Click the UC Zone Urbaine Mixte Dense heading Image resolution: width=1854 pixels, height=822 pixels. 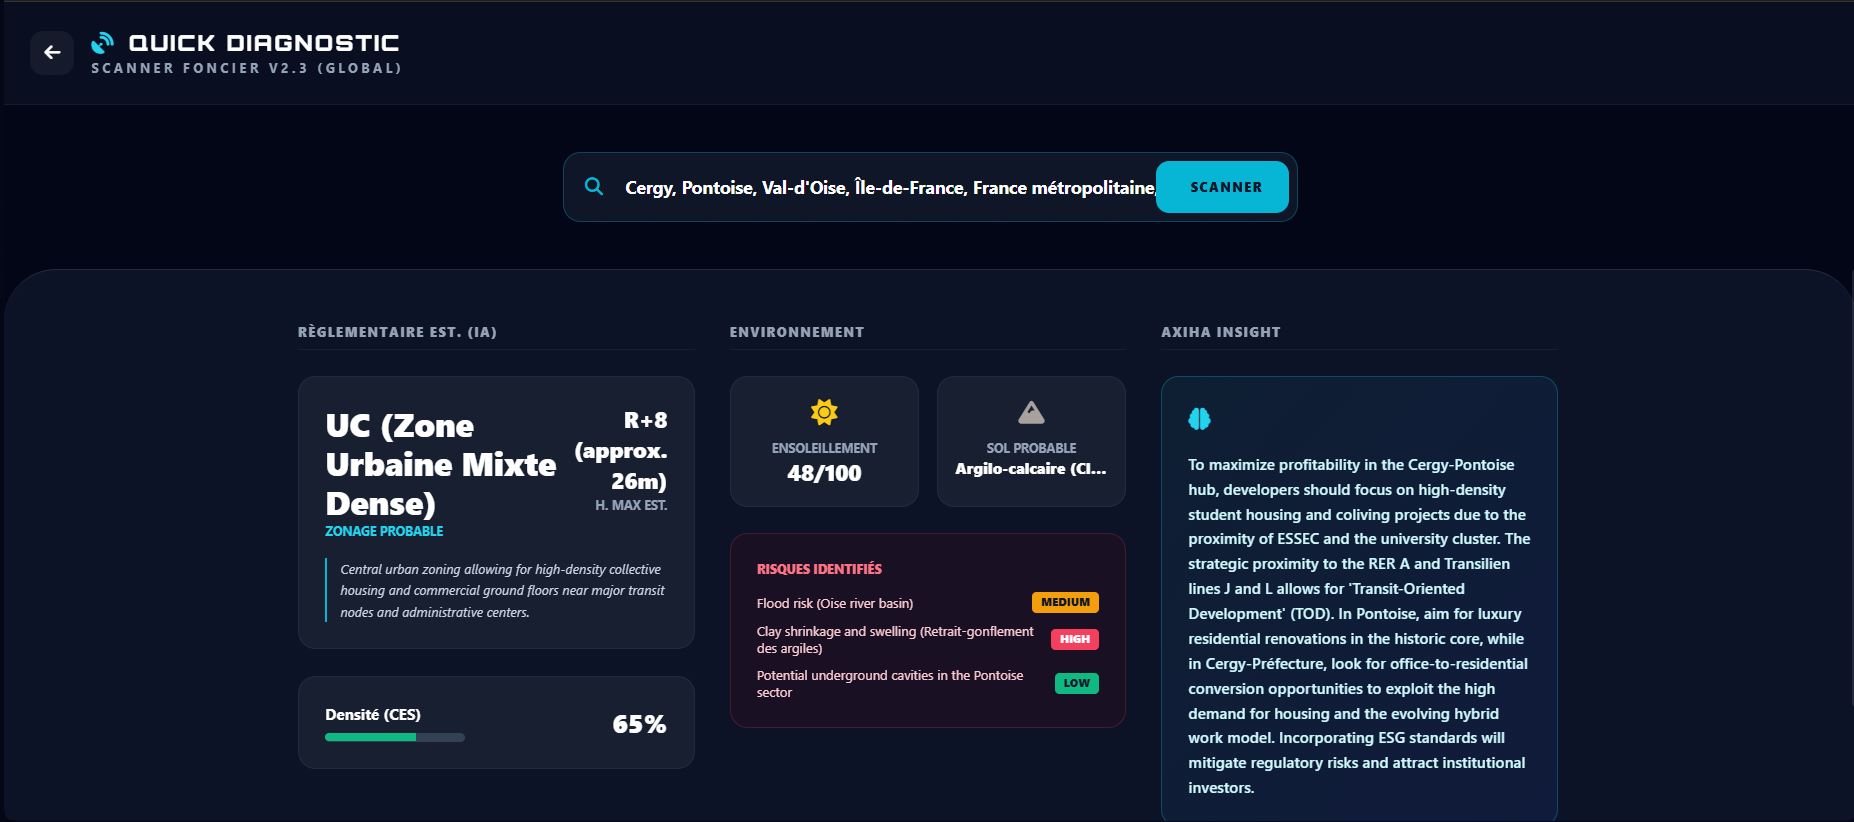pyautogui.click(x=440, y=465)
